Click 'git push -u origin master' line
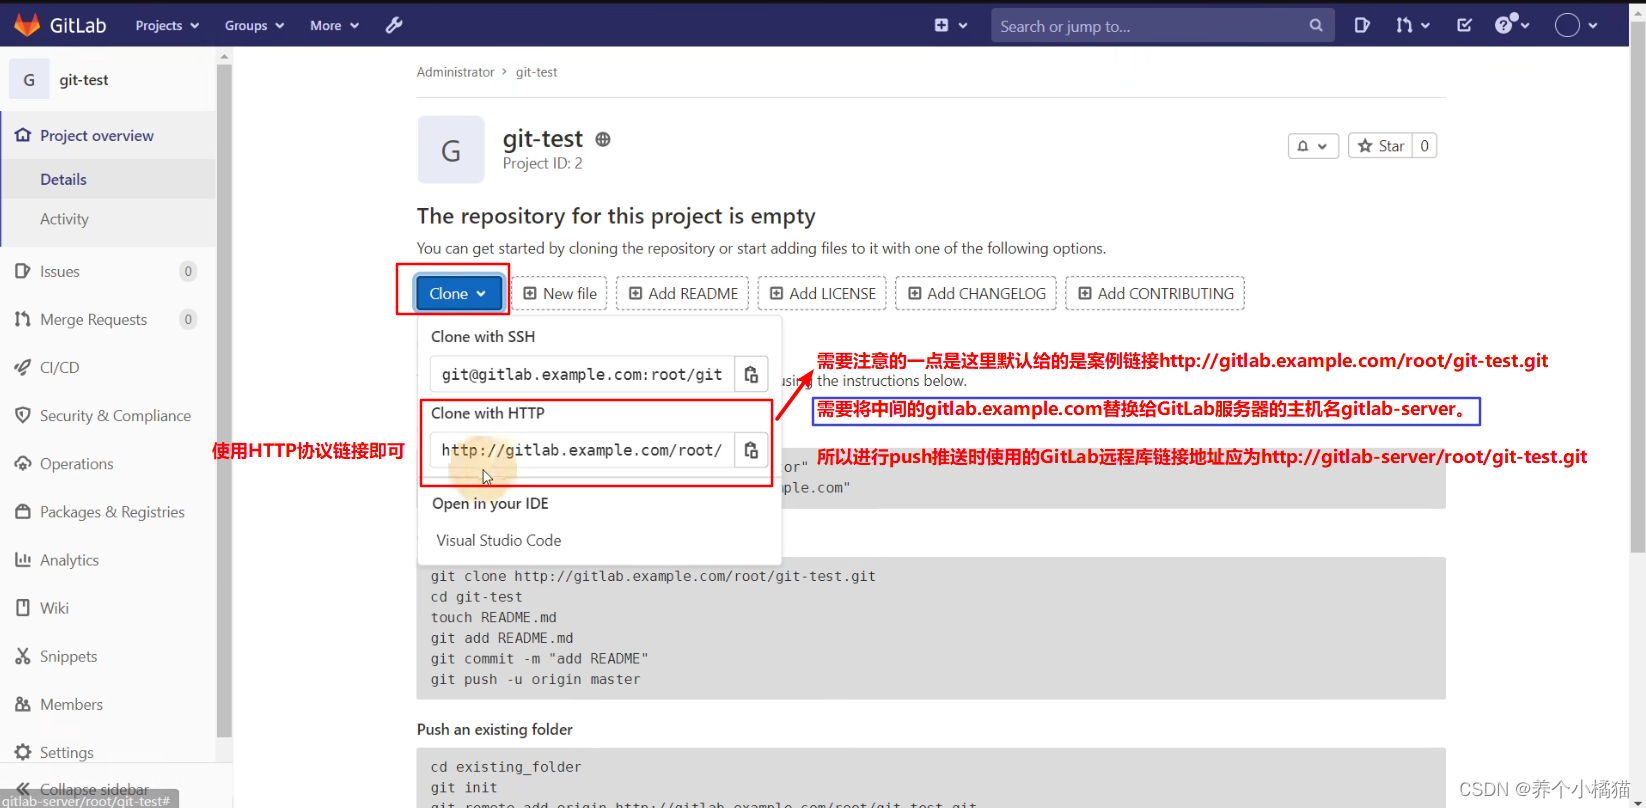Screen dimensions: 1646x808 point(535,679)
